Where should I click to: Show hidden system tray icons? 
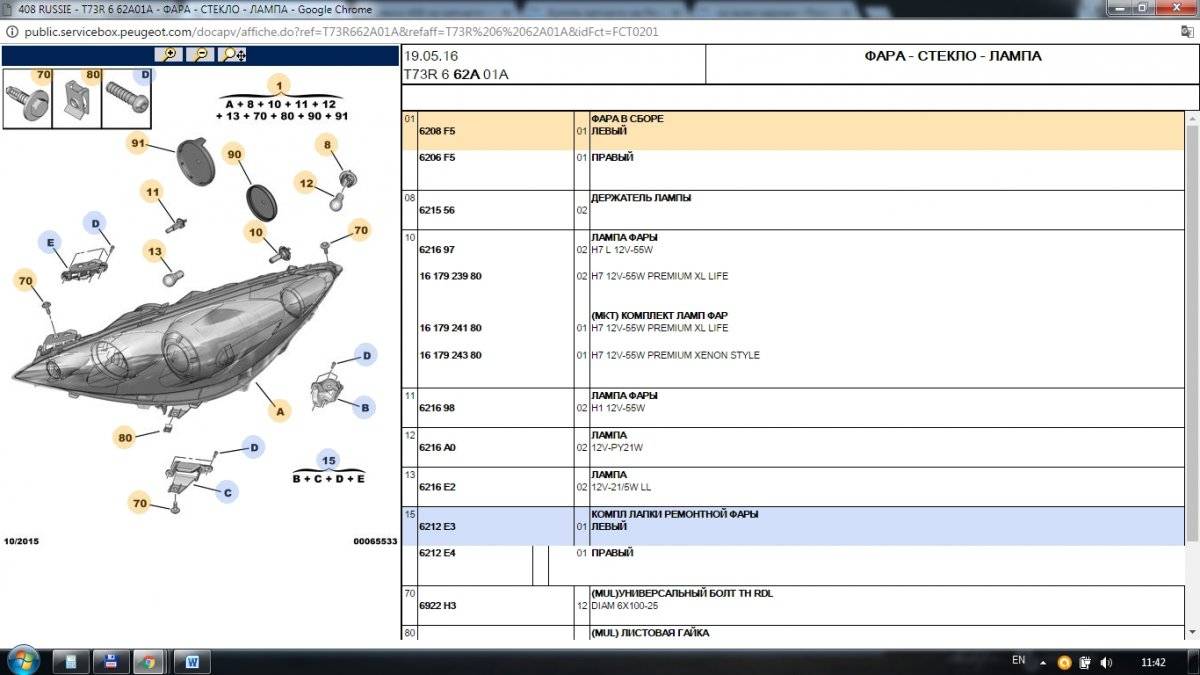(x=1044, y=662)
